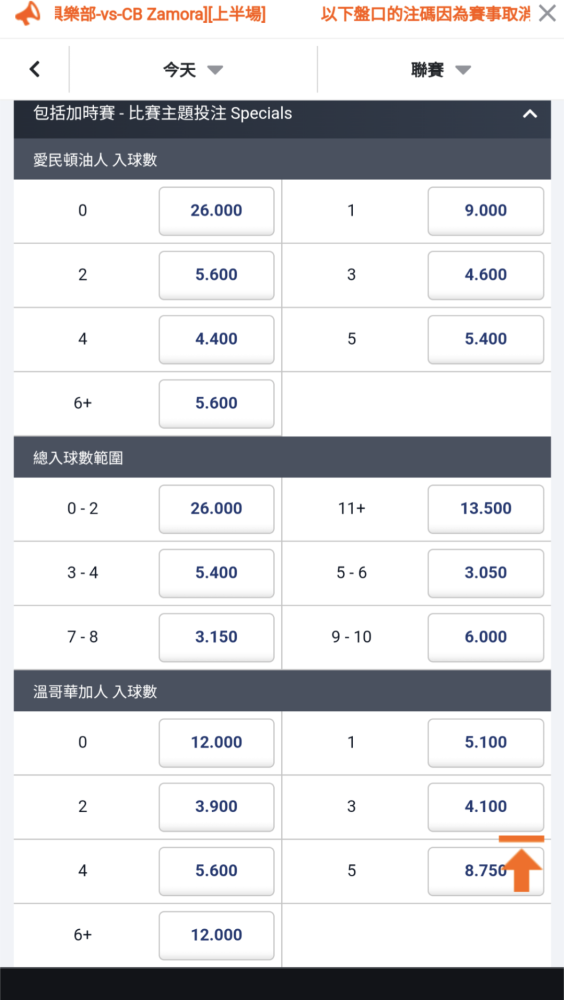Select 4.100 odds for 溫哥華加人 3 goals

coord(486,807)
